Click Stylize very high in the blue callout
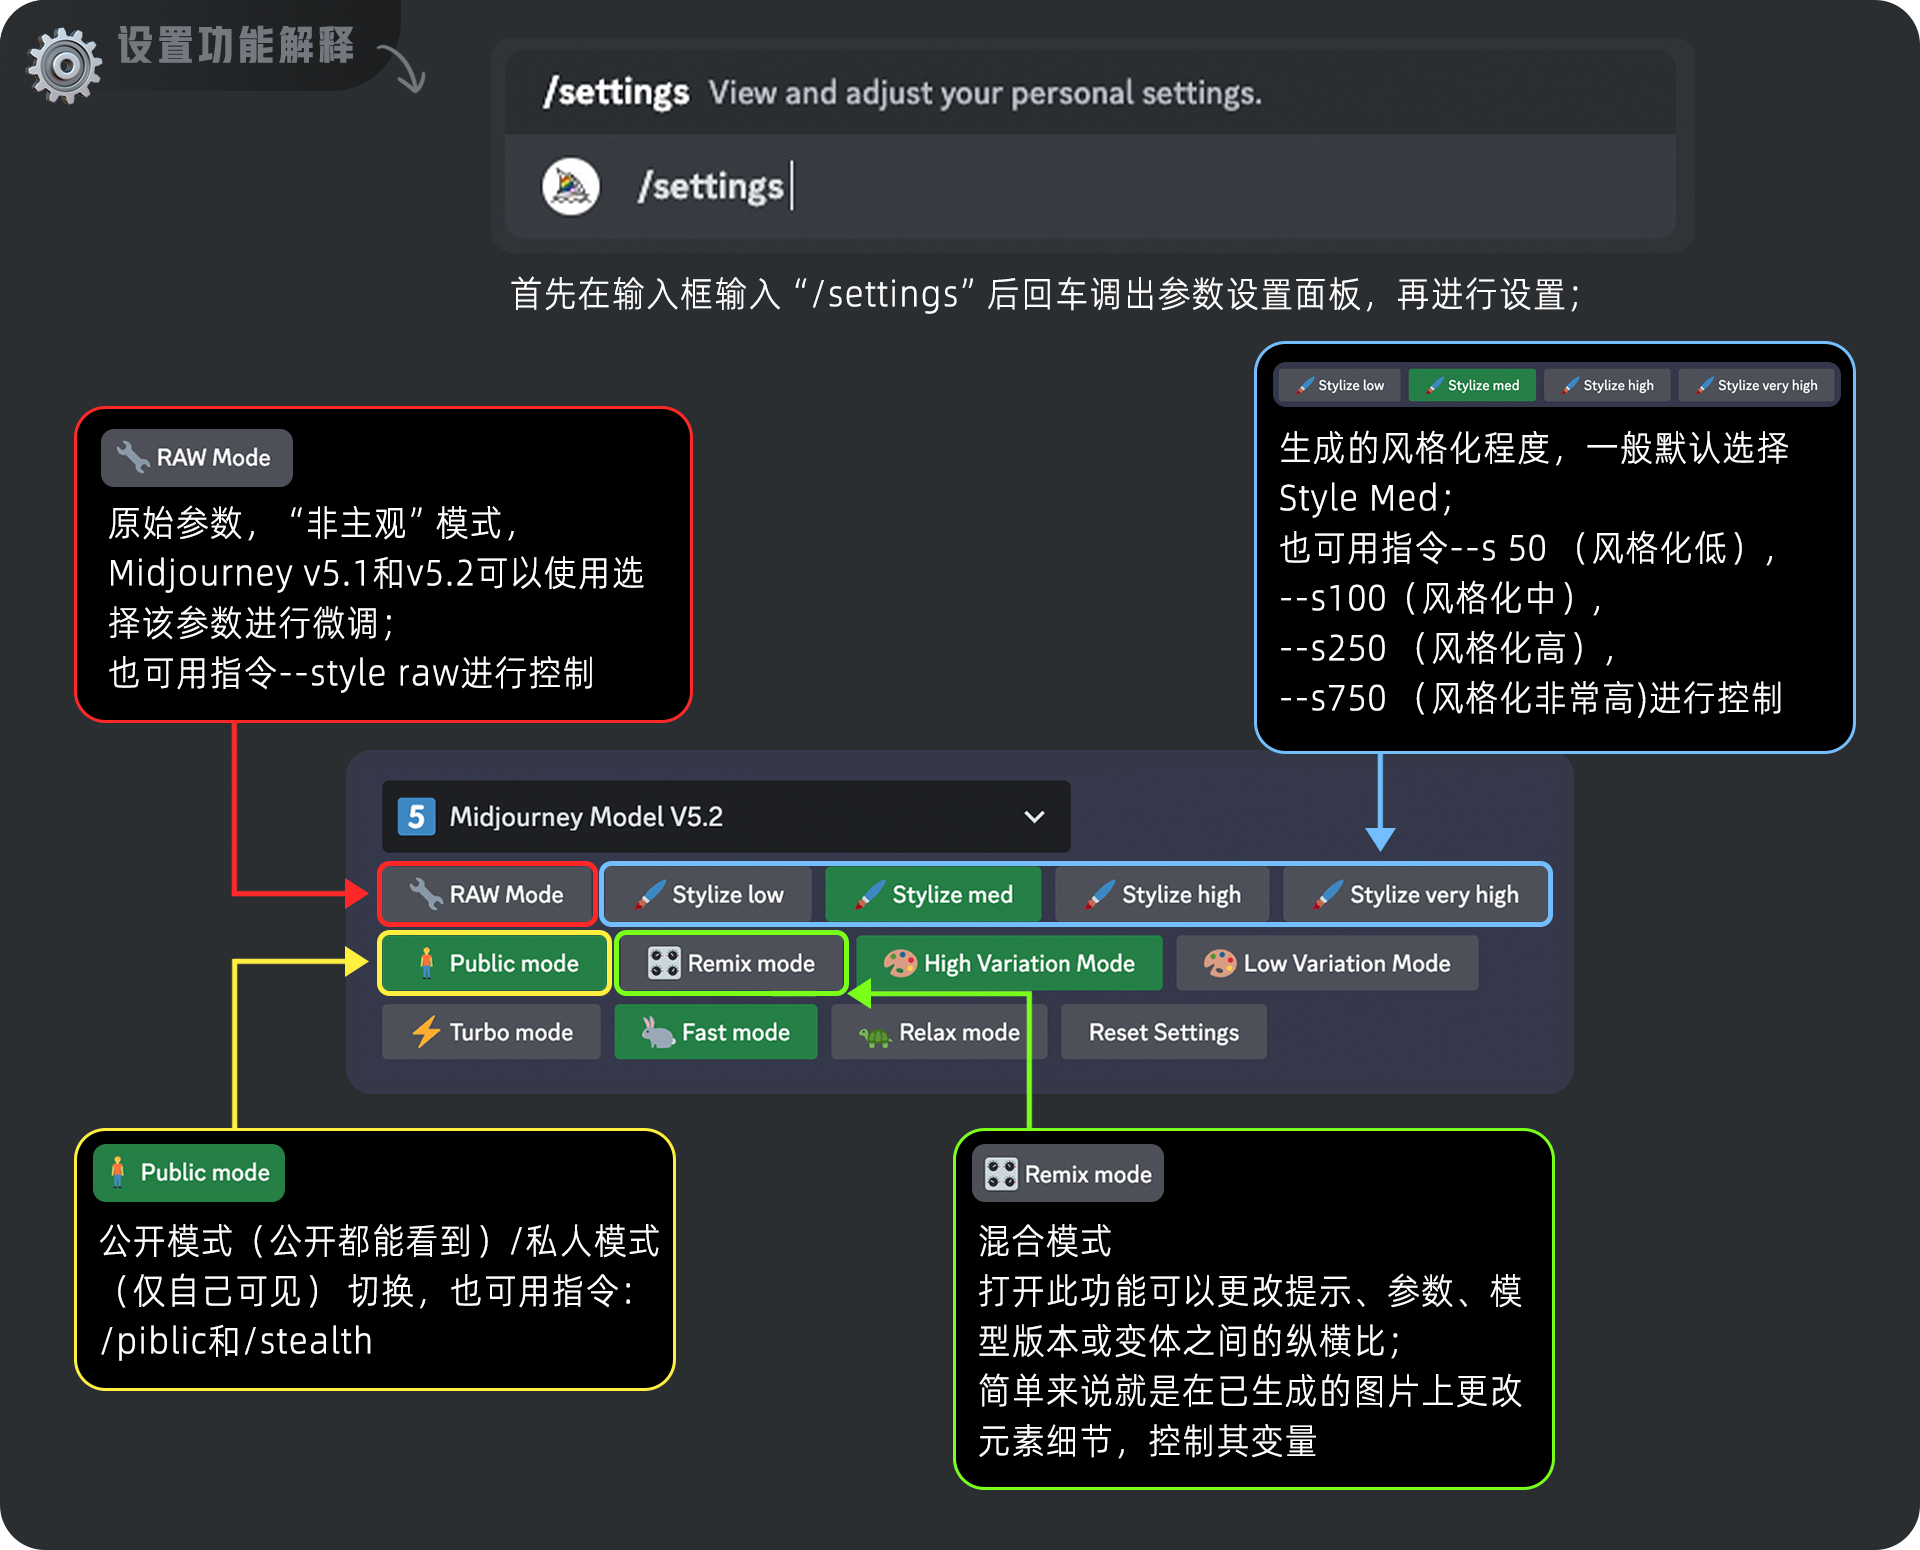The width and height of the screenshot is (1920, 1550). [1757, 385]
